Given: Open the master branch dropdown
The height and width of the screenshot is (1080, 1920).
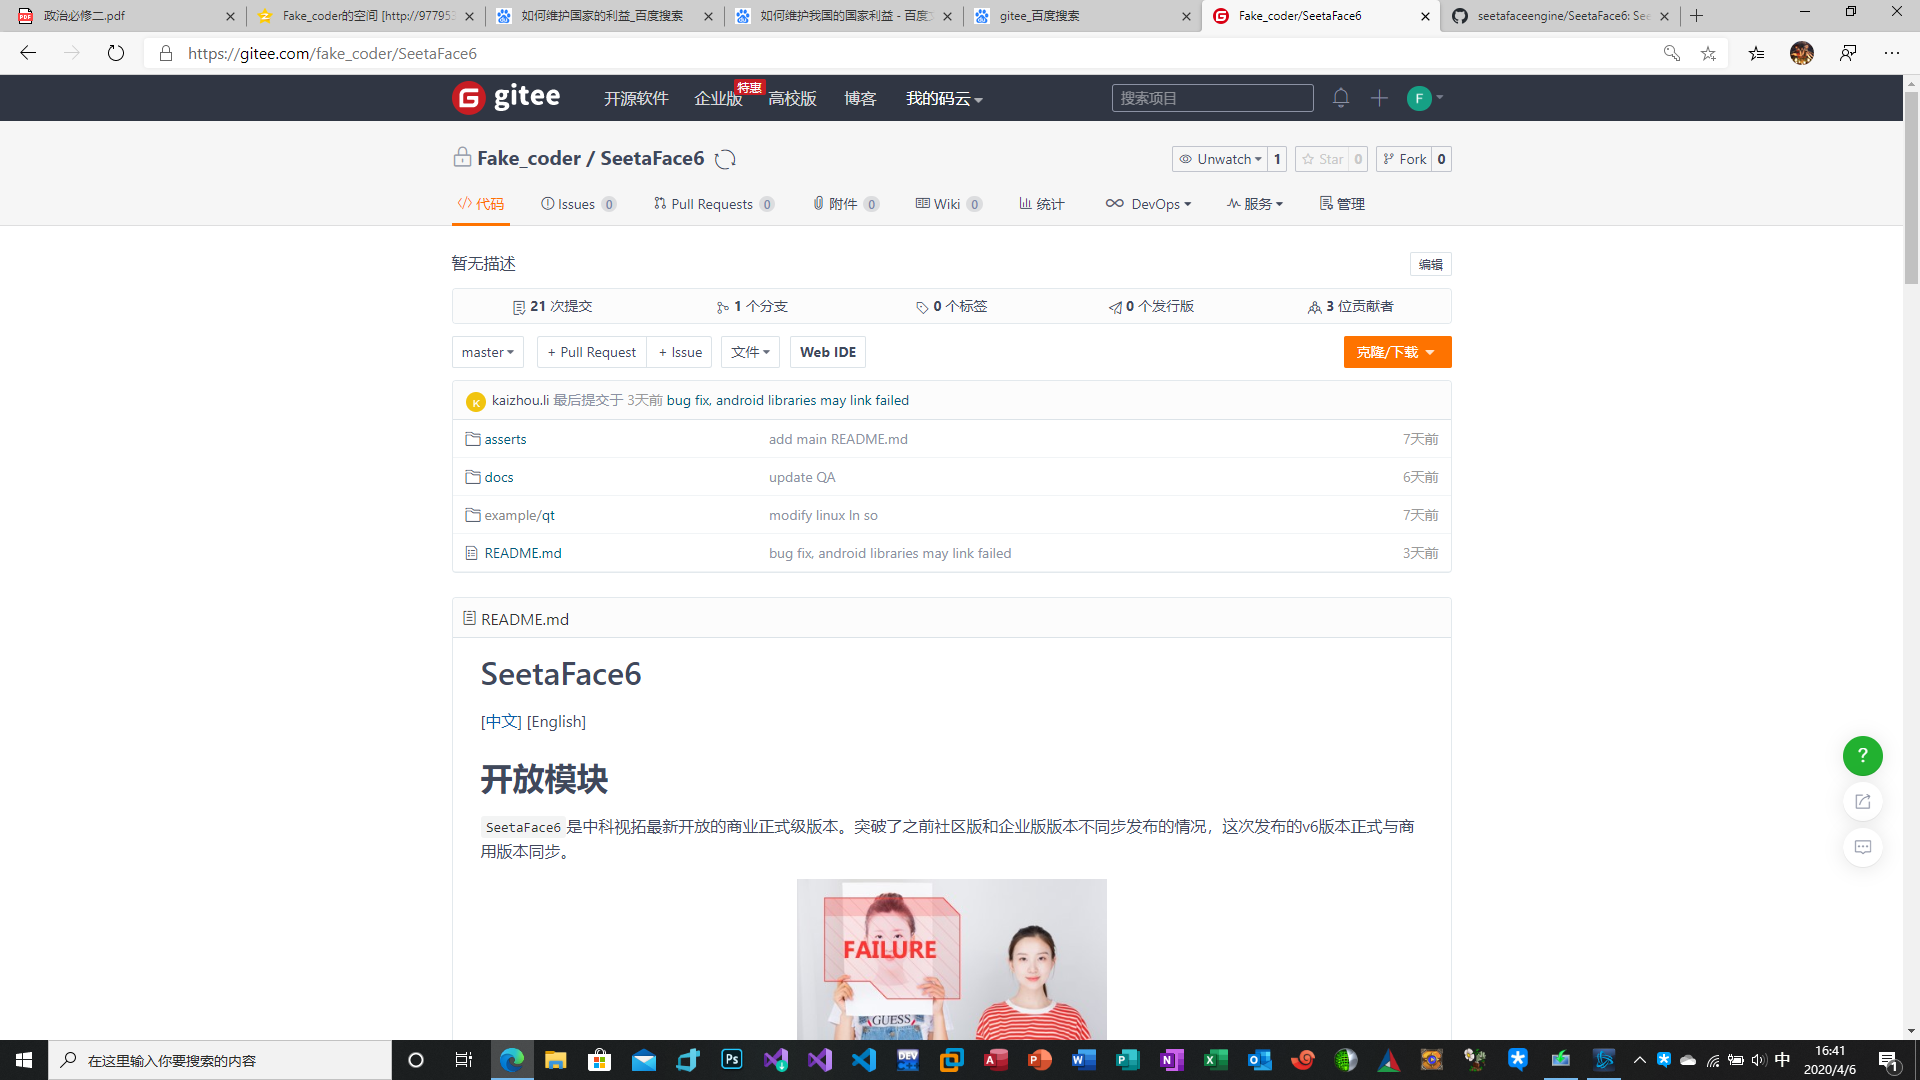Looking at the screenshot, I should click(487, 352).
